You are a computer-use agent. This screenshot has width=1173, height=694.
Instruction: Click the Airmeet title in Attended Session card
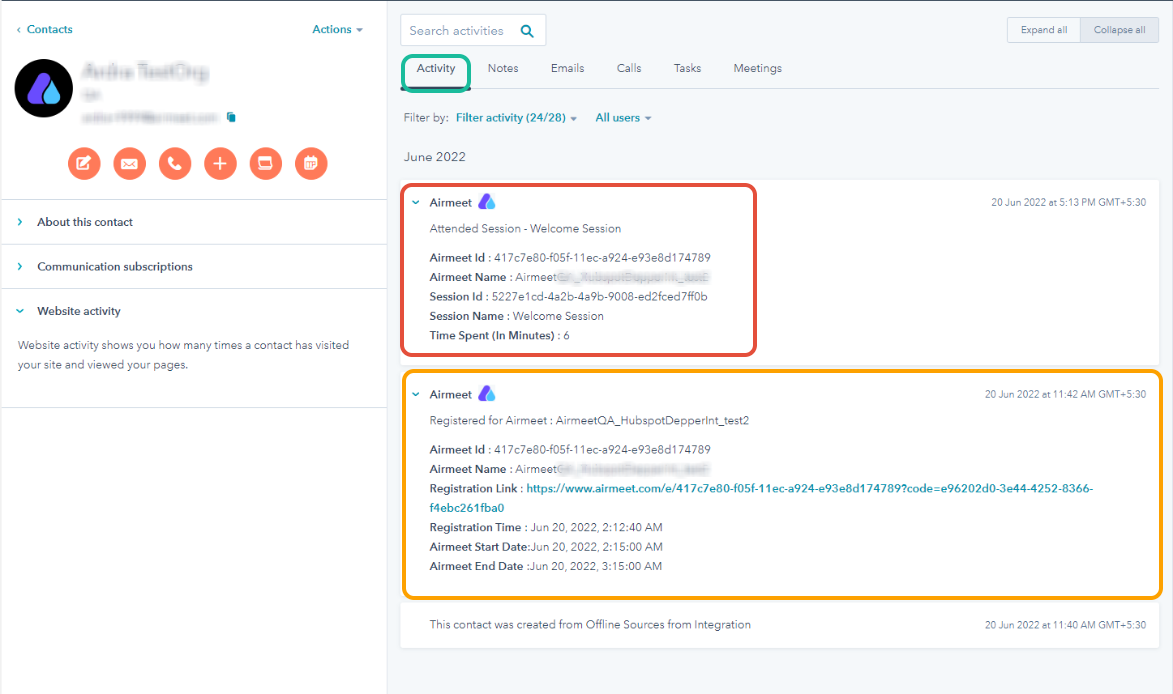click(x=450, y=203)
